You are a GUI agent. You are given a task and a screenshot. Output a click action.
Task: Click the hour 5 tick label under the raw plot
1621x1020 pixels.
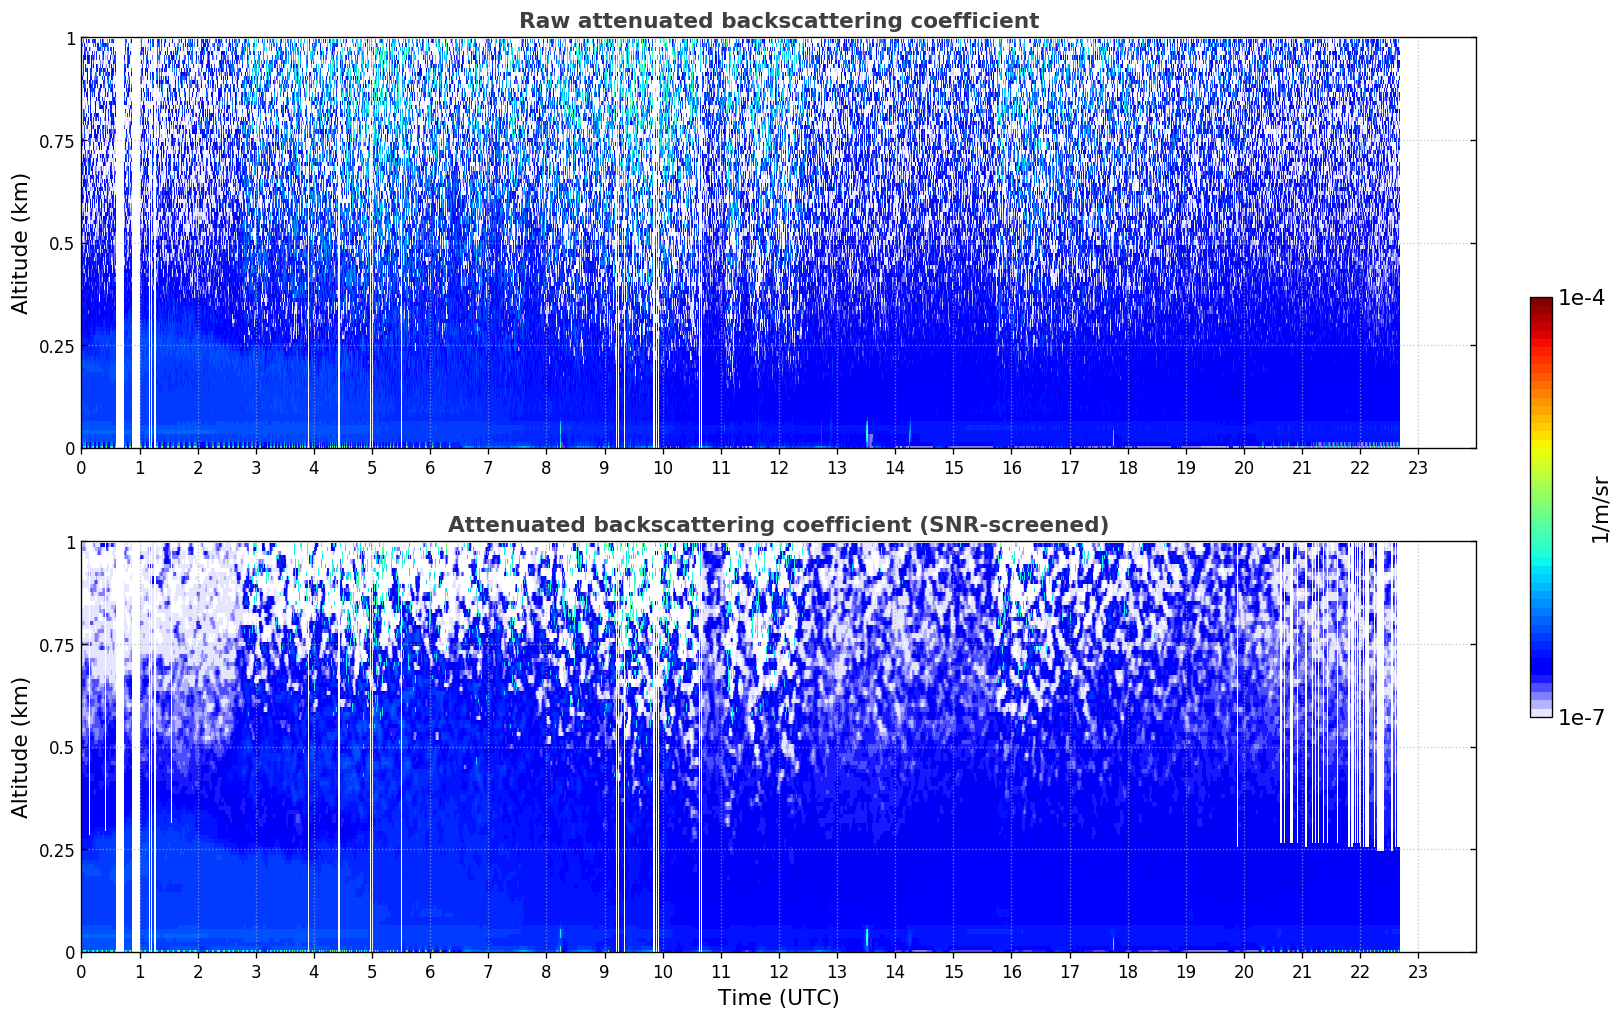[x=372, y=468]
